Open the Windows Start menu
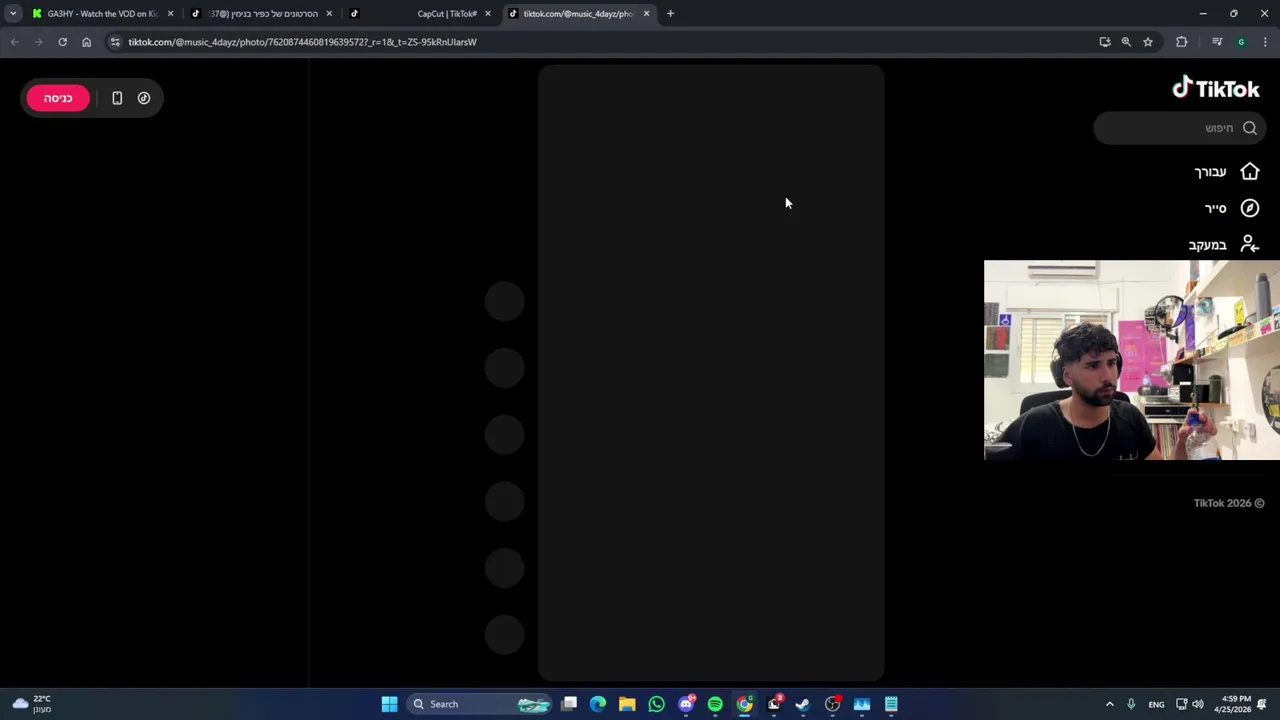The height and width of the screenshot is (720, 1280). coord(389,704)
